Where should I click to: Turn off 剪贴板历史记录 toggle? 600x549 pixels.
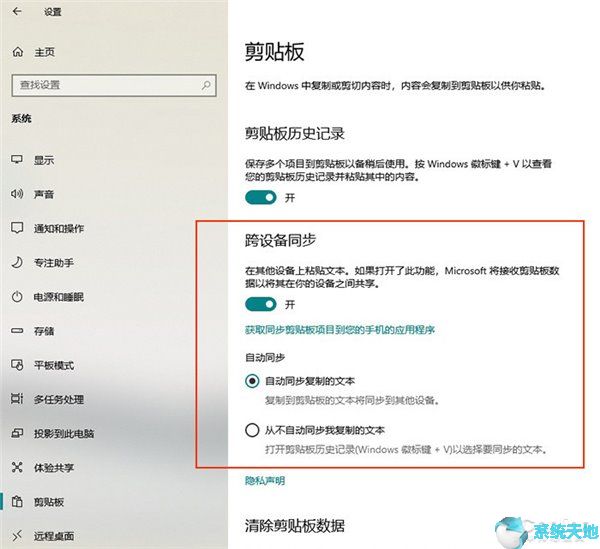pyautogui.click(x=261, y=197)
